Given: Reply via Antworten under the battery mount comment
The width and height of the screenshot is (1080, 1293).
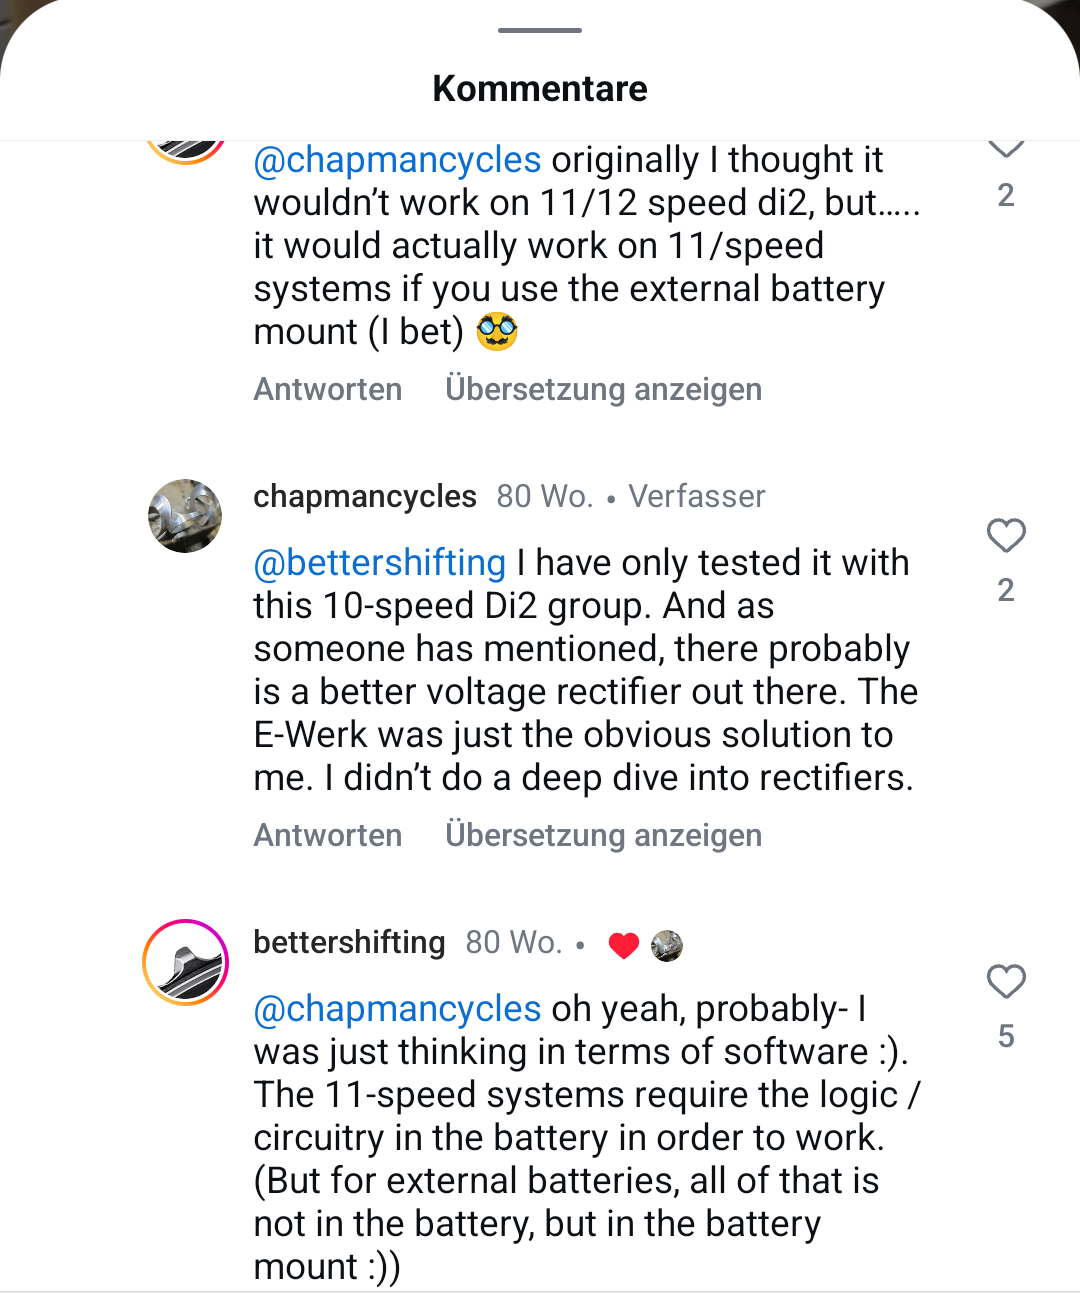Looking at the screenshot, I should click(x=328, y=389).
